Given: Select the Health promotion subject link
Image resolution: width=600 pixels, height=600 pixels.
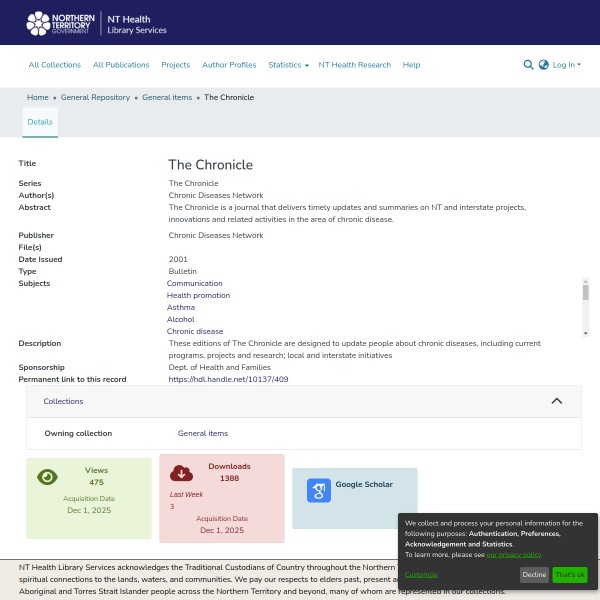Looking at the screenshot, I should pos(198,295).
